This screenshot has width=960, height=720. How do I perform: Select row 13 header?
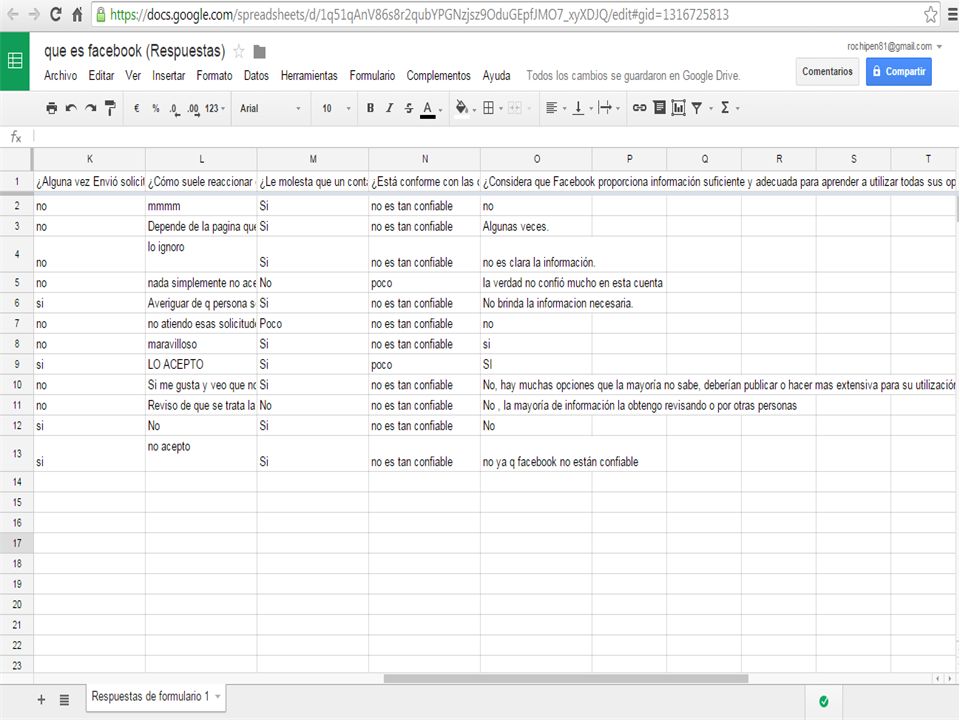coord(17,454)
